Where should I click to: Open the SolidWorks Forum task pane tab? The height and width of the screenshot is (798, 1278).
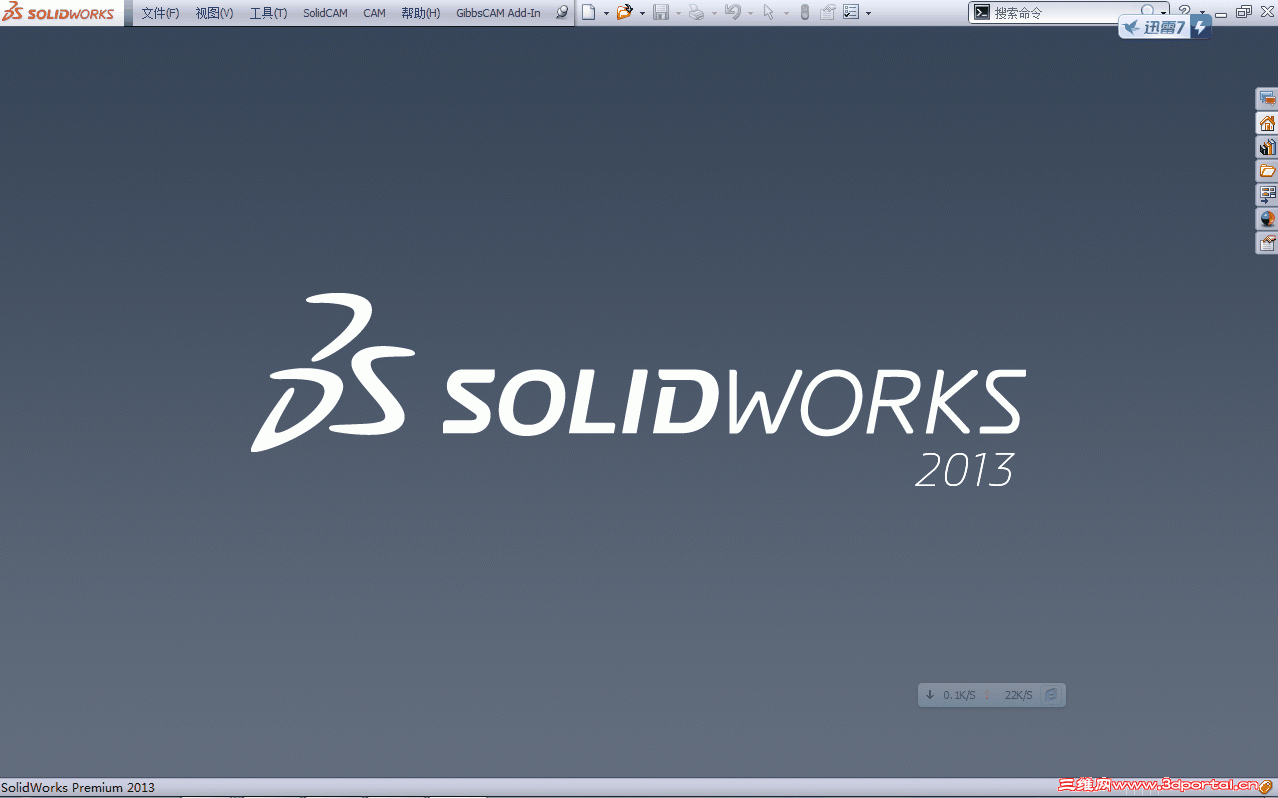tap(1267, 99)
